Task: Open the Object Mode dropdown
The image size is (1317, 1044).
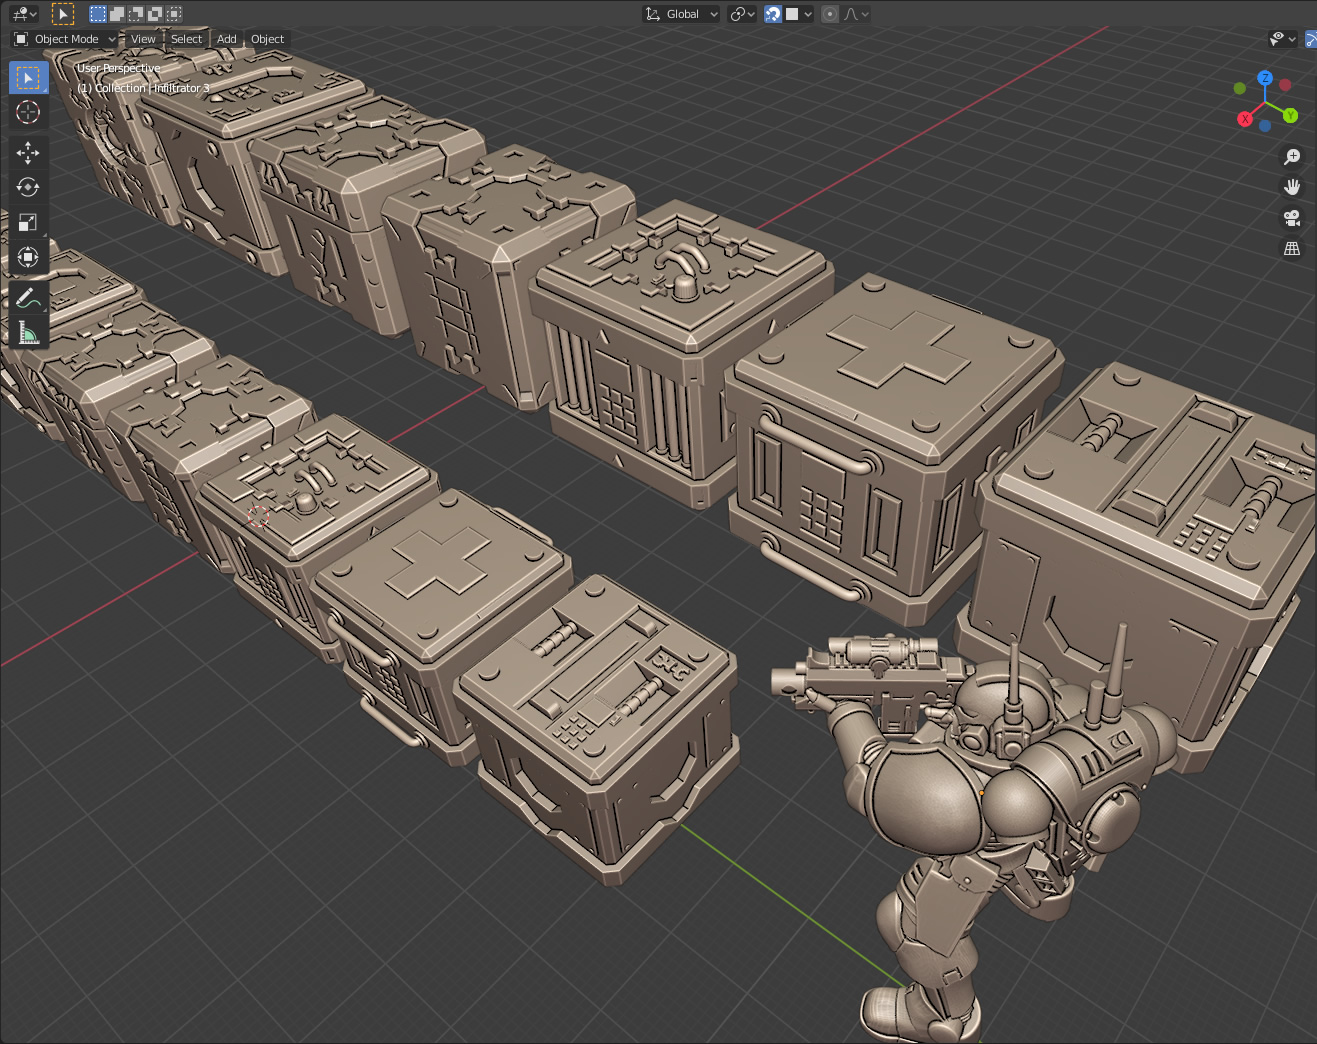Action: (66, 39)
